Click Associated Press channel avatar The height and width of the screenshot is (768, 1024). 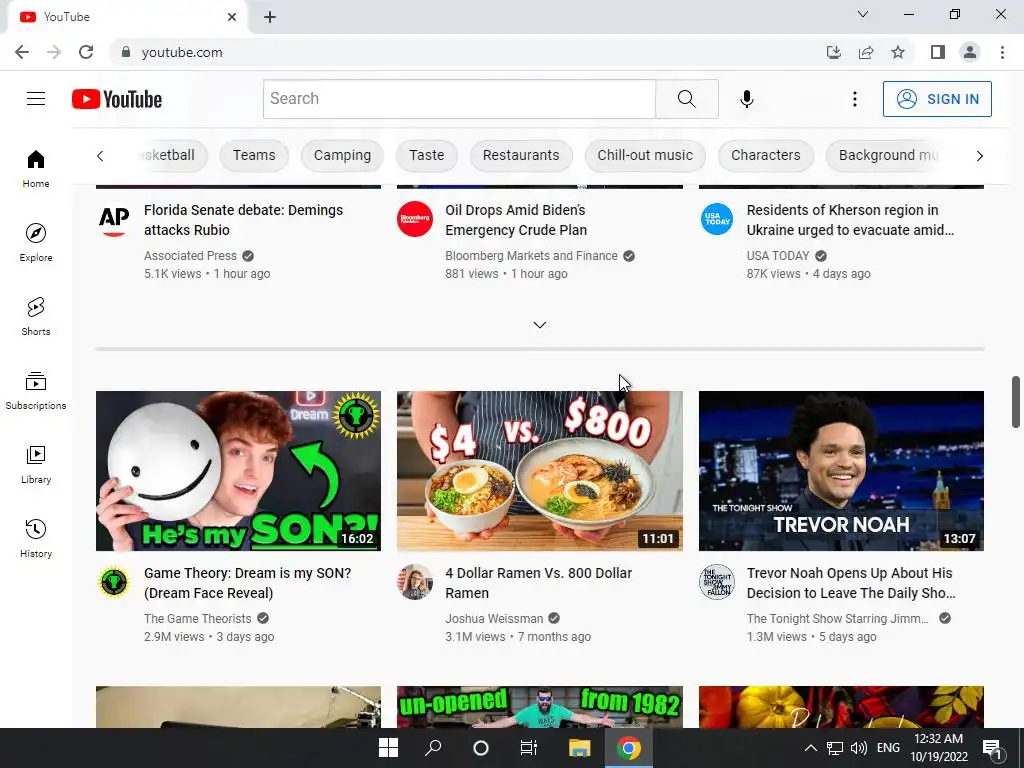(114, 220)
